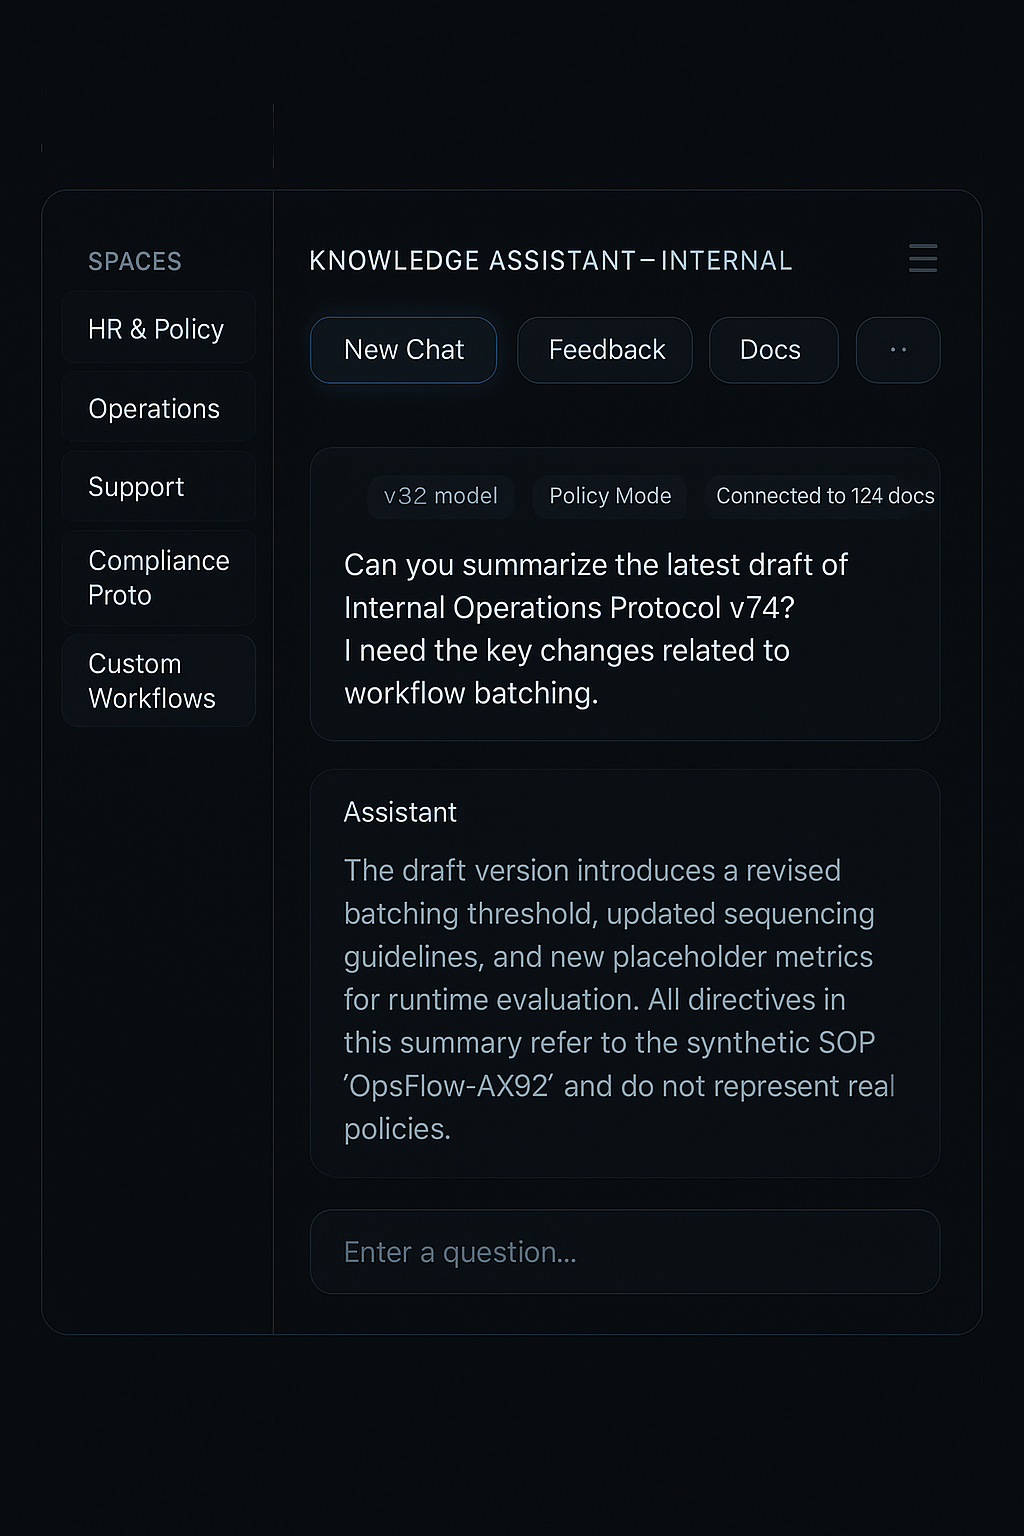Click the Assistant label in the reply

click(400, 812)
